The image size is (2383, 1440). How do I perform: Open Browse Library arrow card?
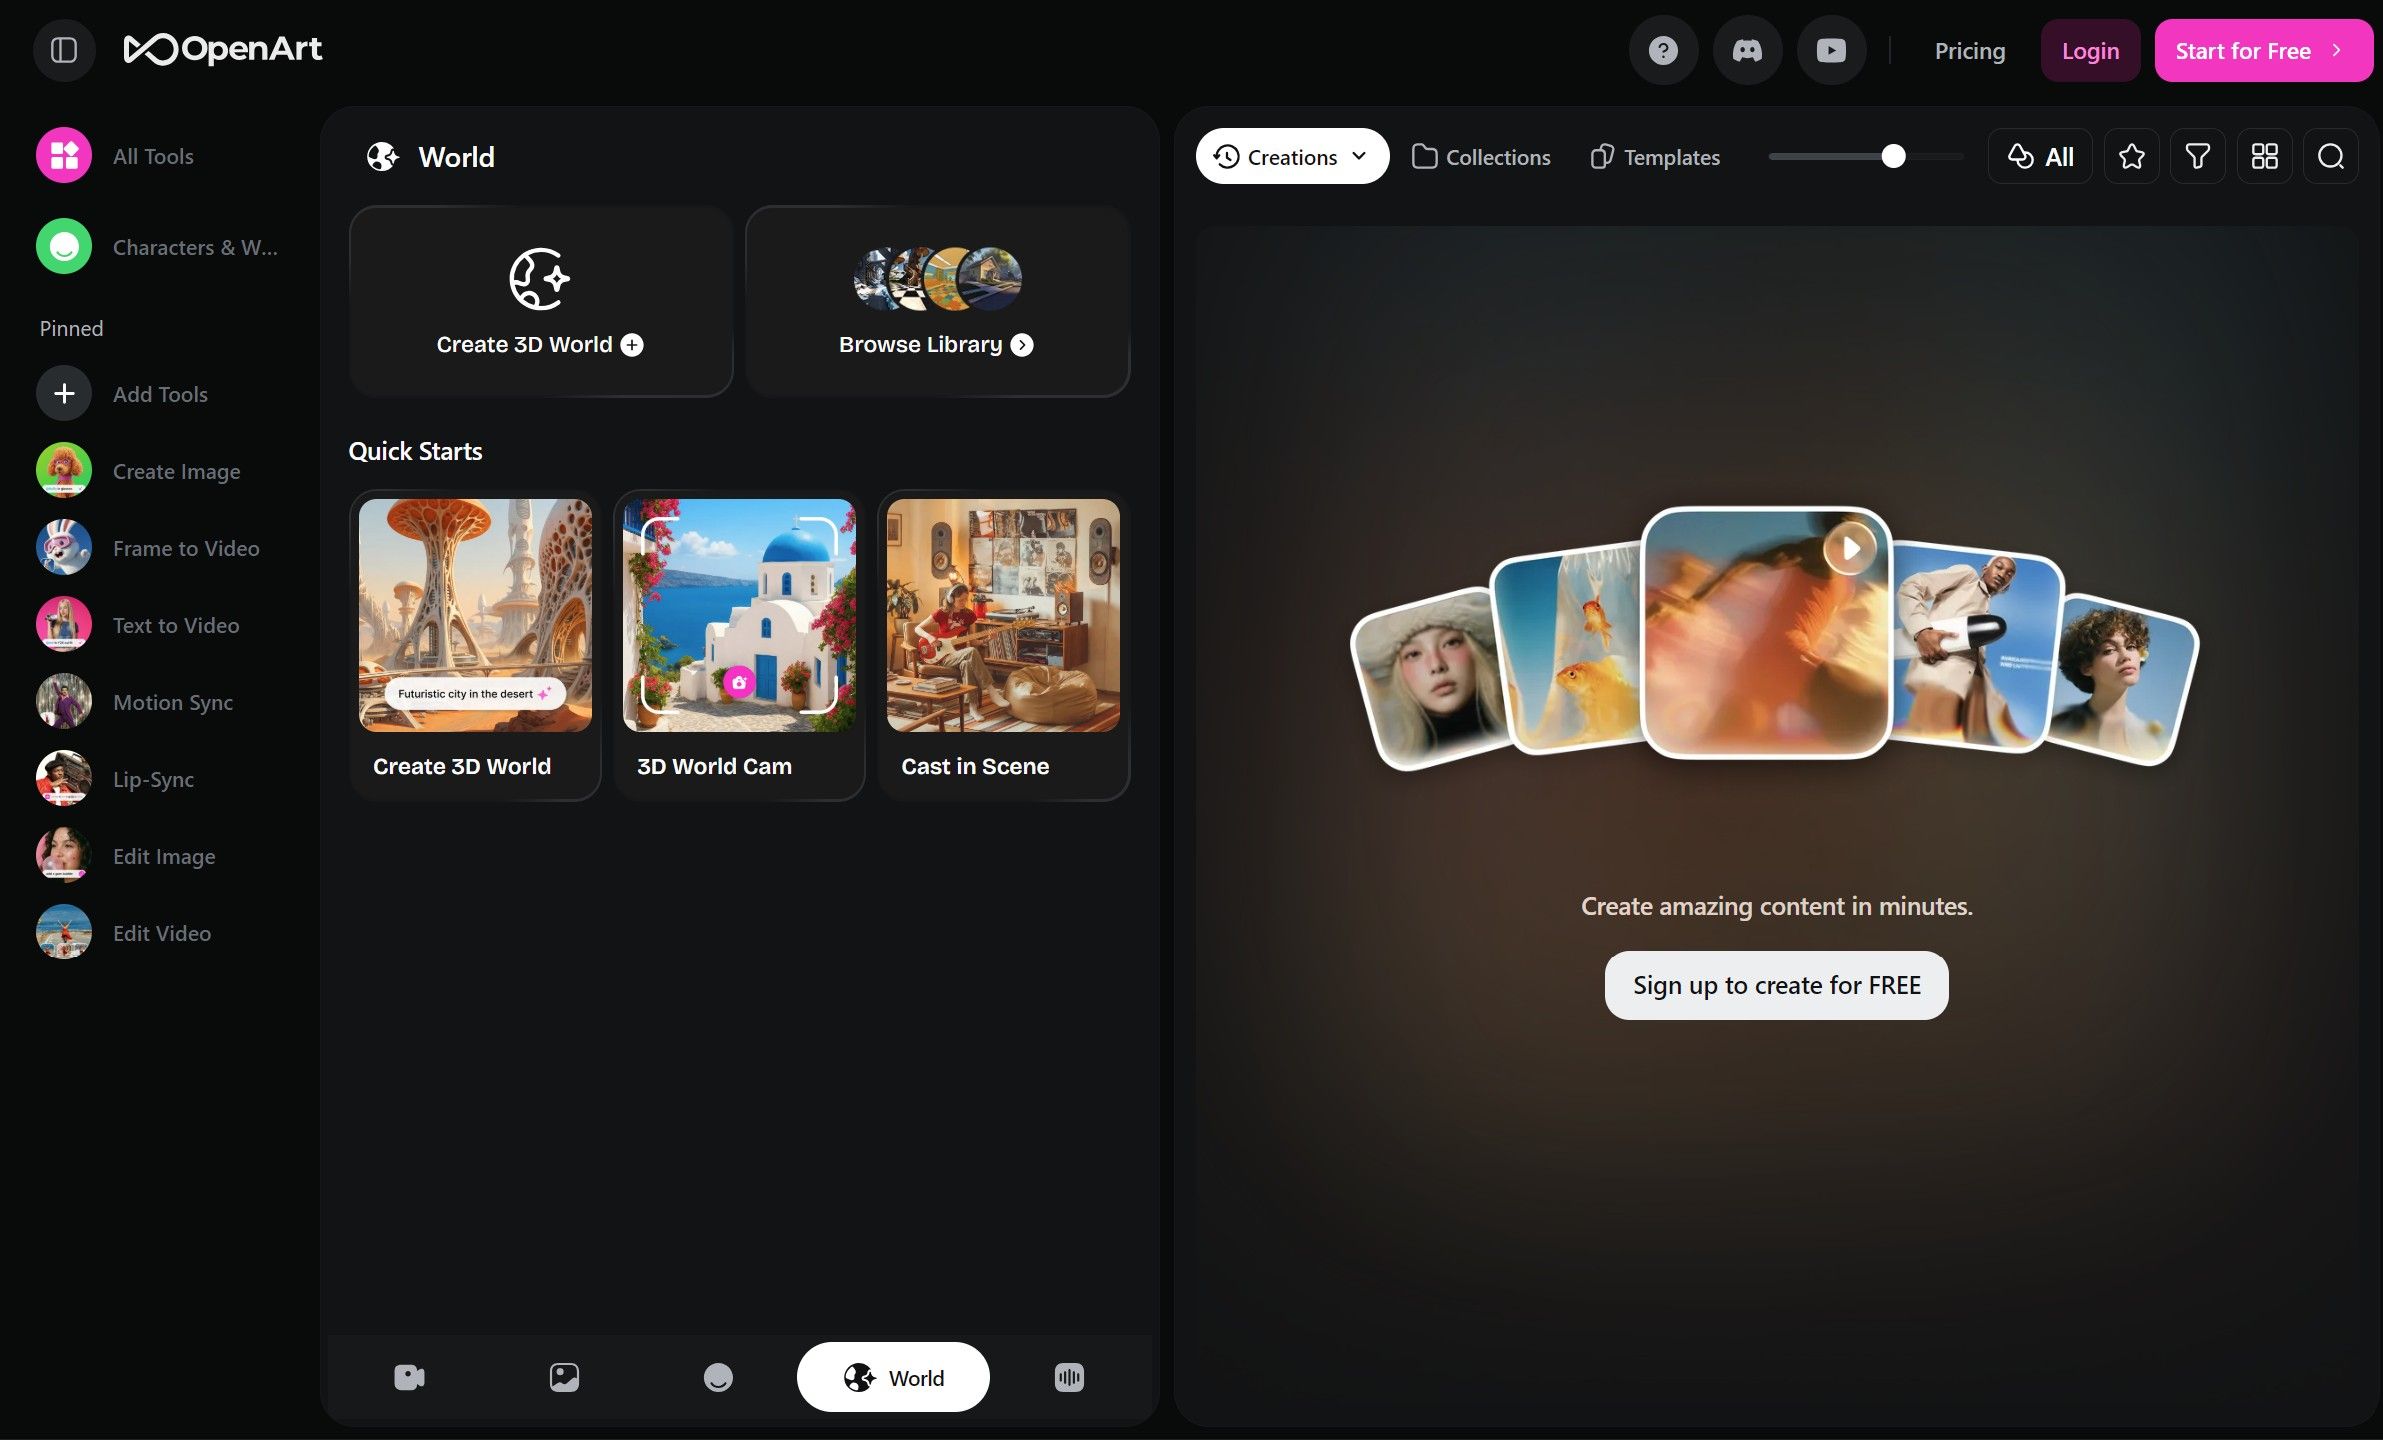coord(937,302)
